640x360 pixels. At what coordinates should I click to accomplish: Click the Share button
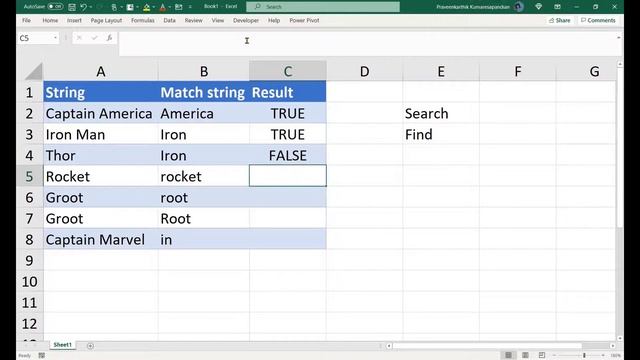pos(560,20)
